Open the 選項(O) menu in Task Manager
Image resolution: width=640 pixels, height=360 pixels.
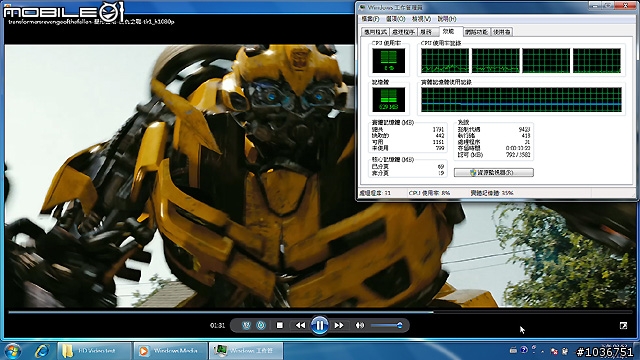(396, 19)
